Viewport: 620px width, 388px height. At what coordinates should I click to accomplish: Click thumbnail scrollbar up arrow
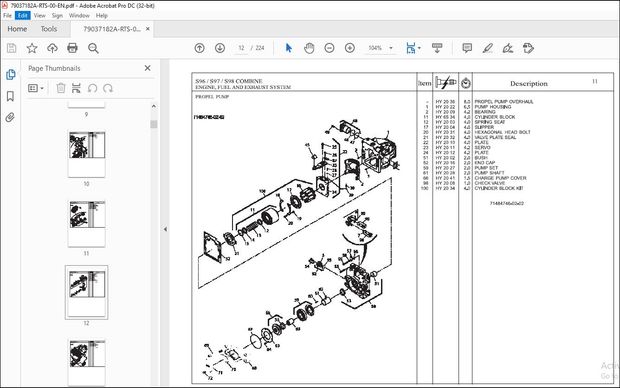[153, 106]
